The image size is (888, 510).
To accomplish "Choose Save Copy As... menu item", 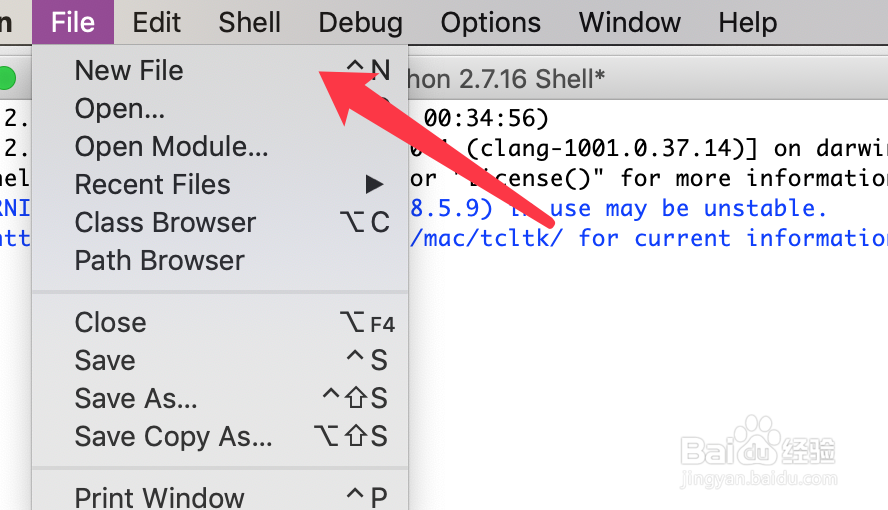I will (x=220, y=436).
